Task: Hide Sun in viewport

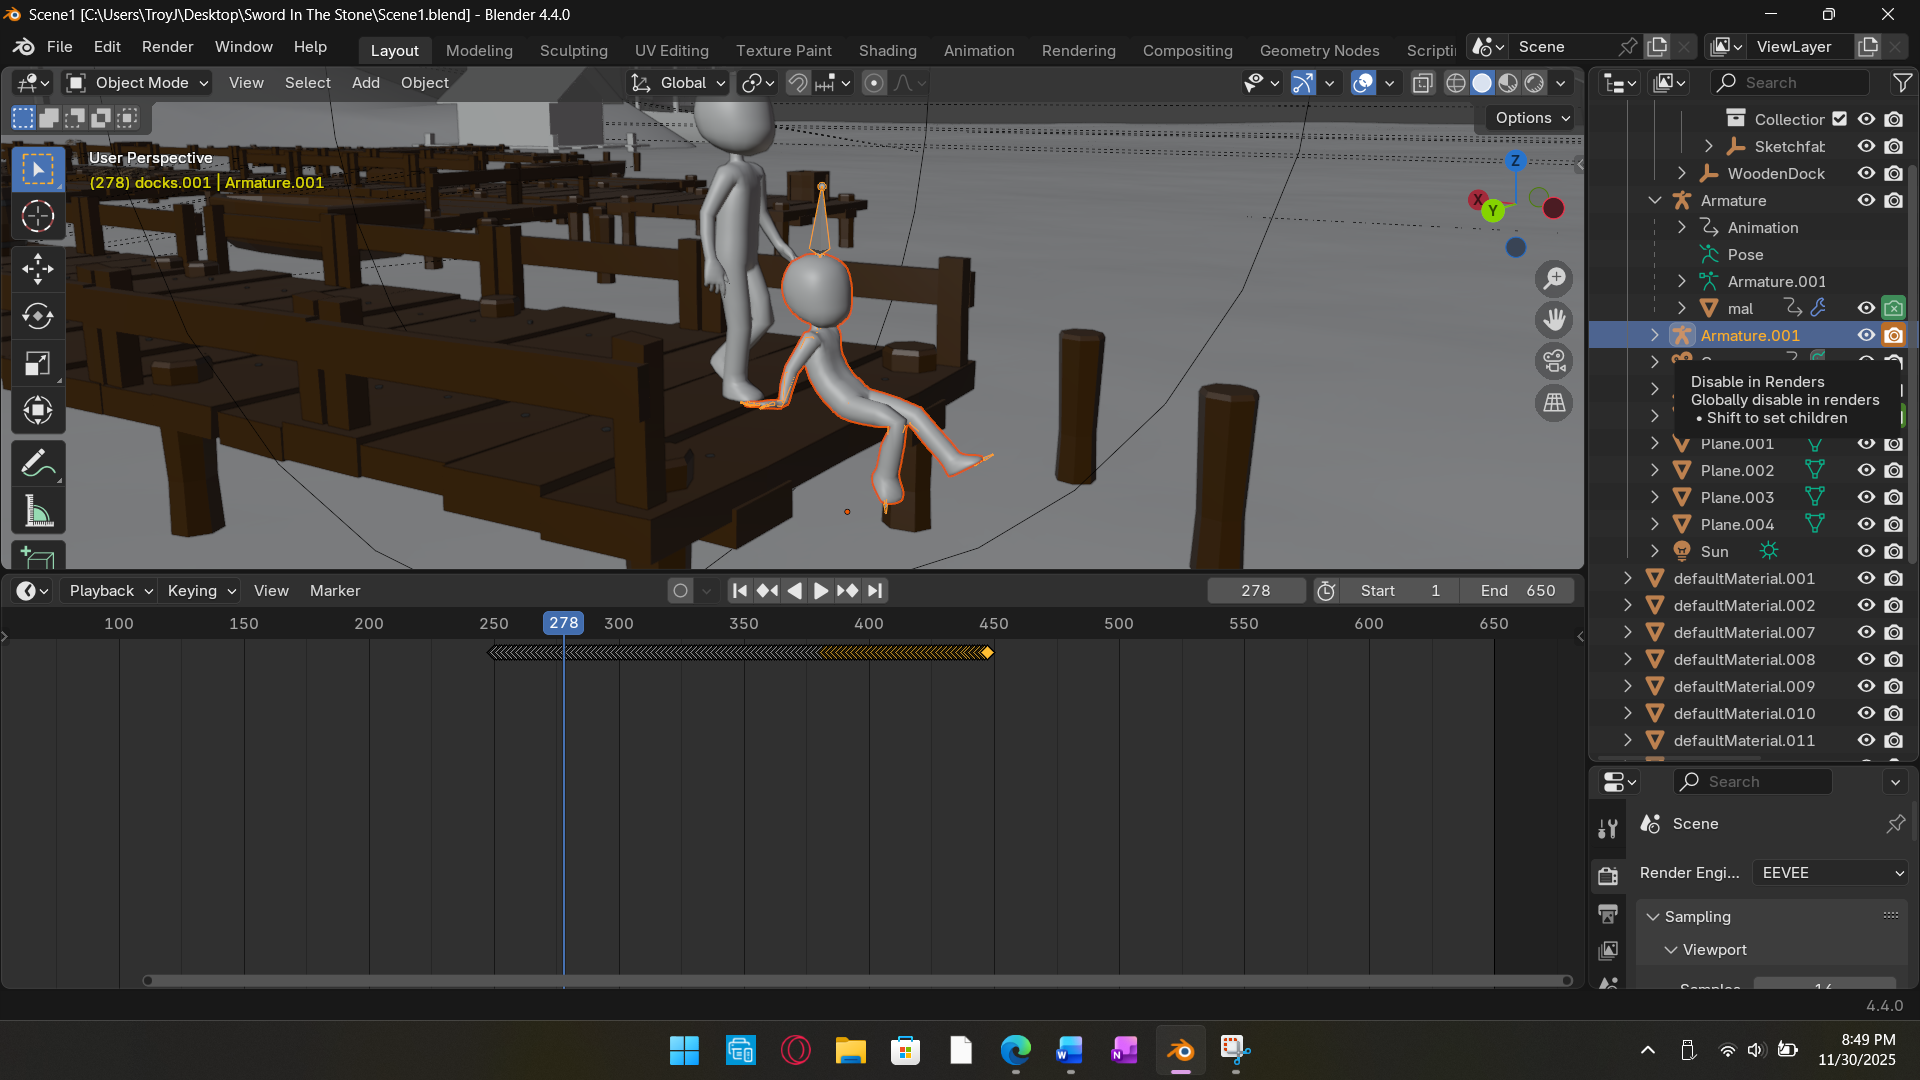Action: [x=1866, y=551]
